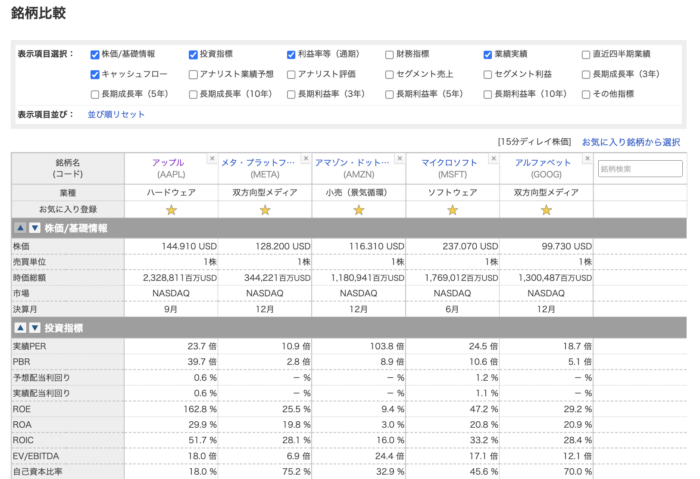
Task: Enable the 長期成長率（3年） checkbox
Action: tap(586, 75)
